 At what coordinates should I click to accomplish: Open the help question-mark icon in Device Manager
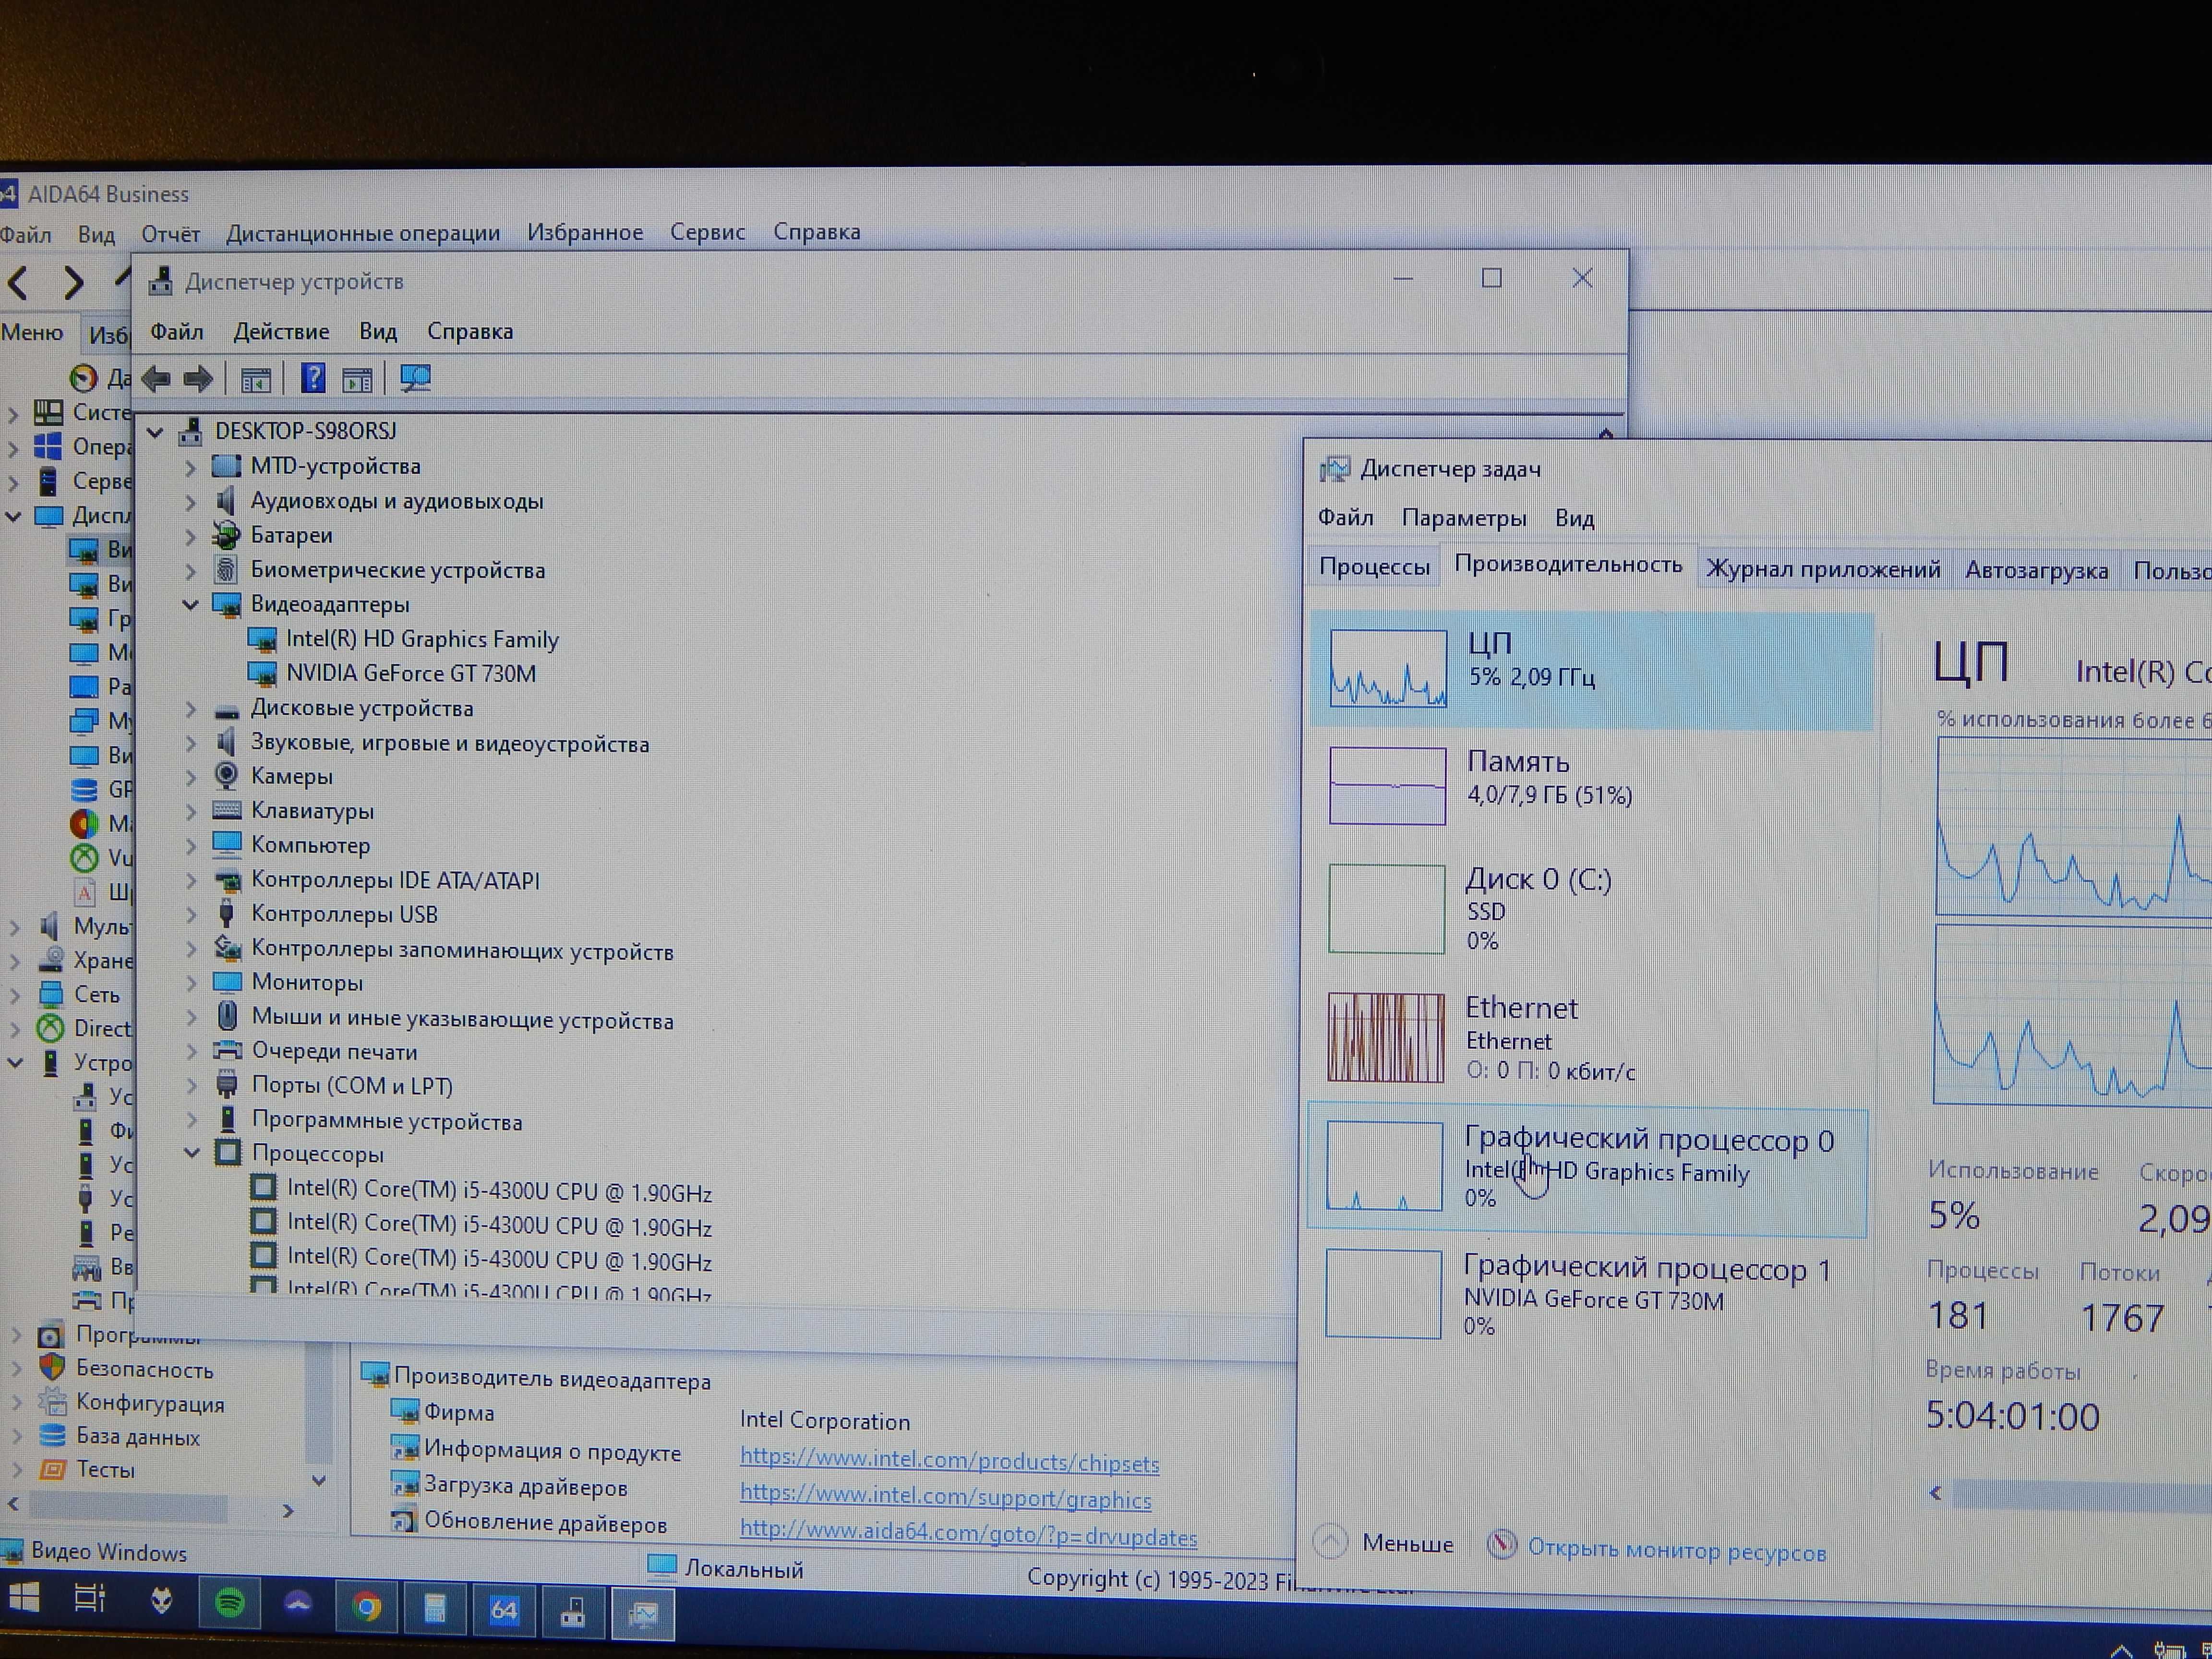tap(313, 378)
